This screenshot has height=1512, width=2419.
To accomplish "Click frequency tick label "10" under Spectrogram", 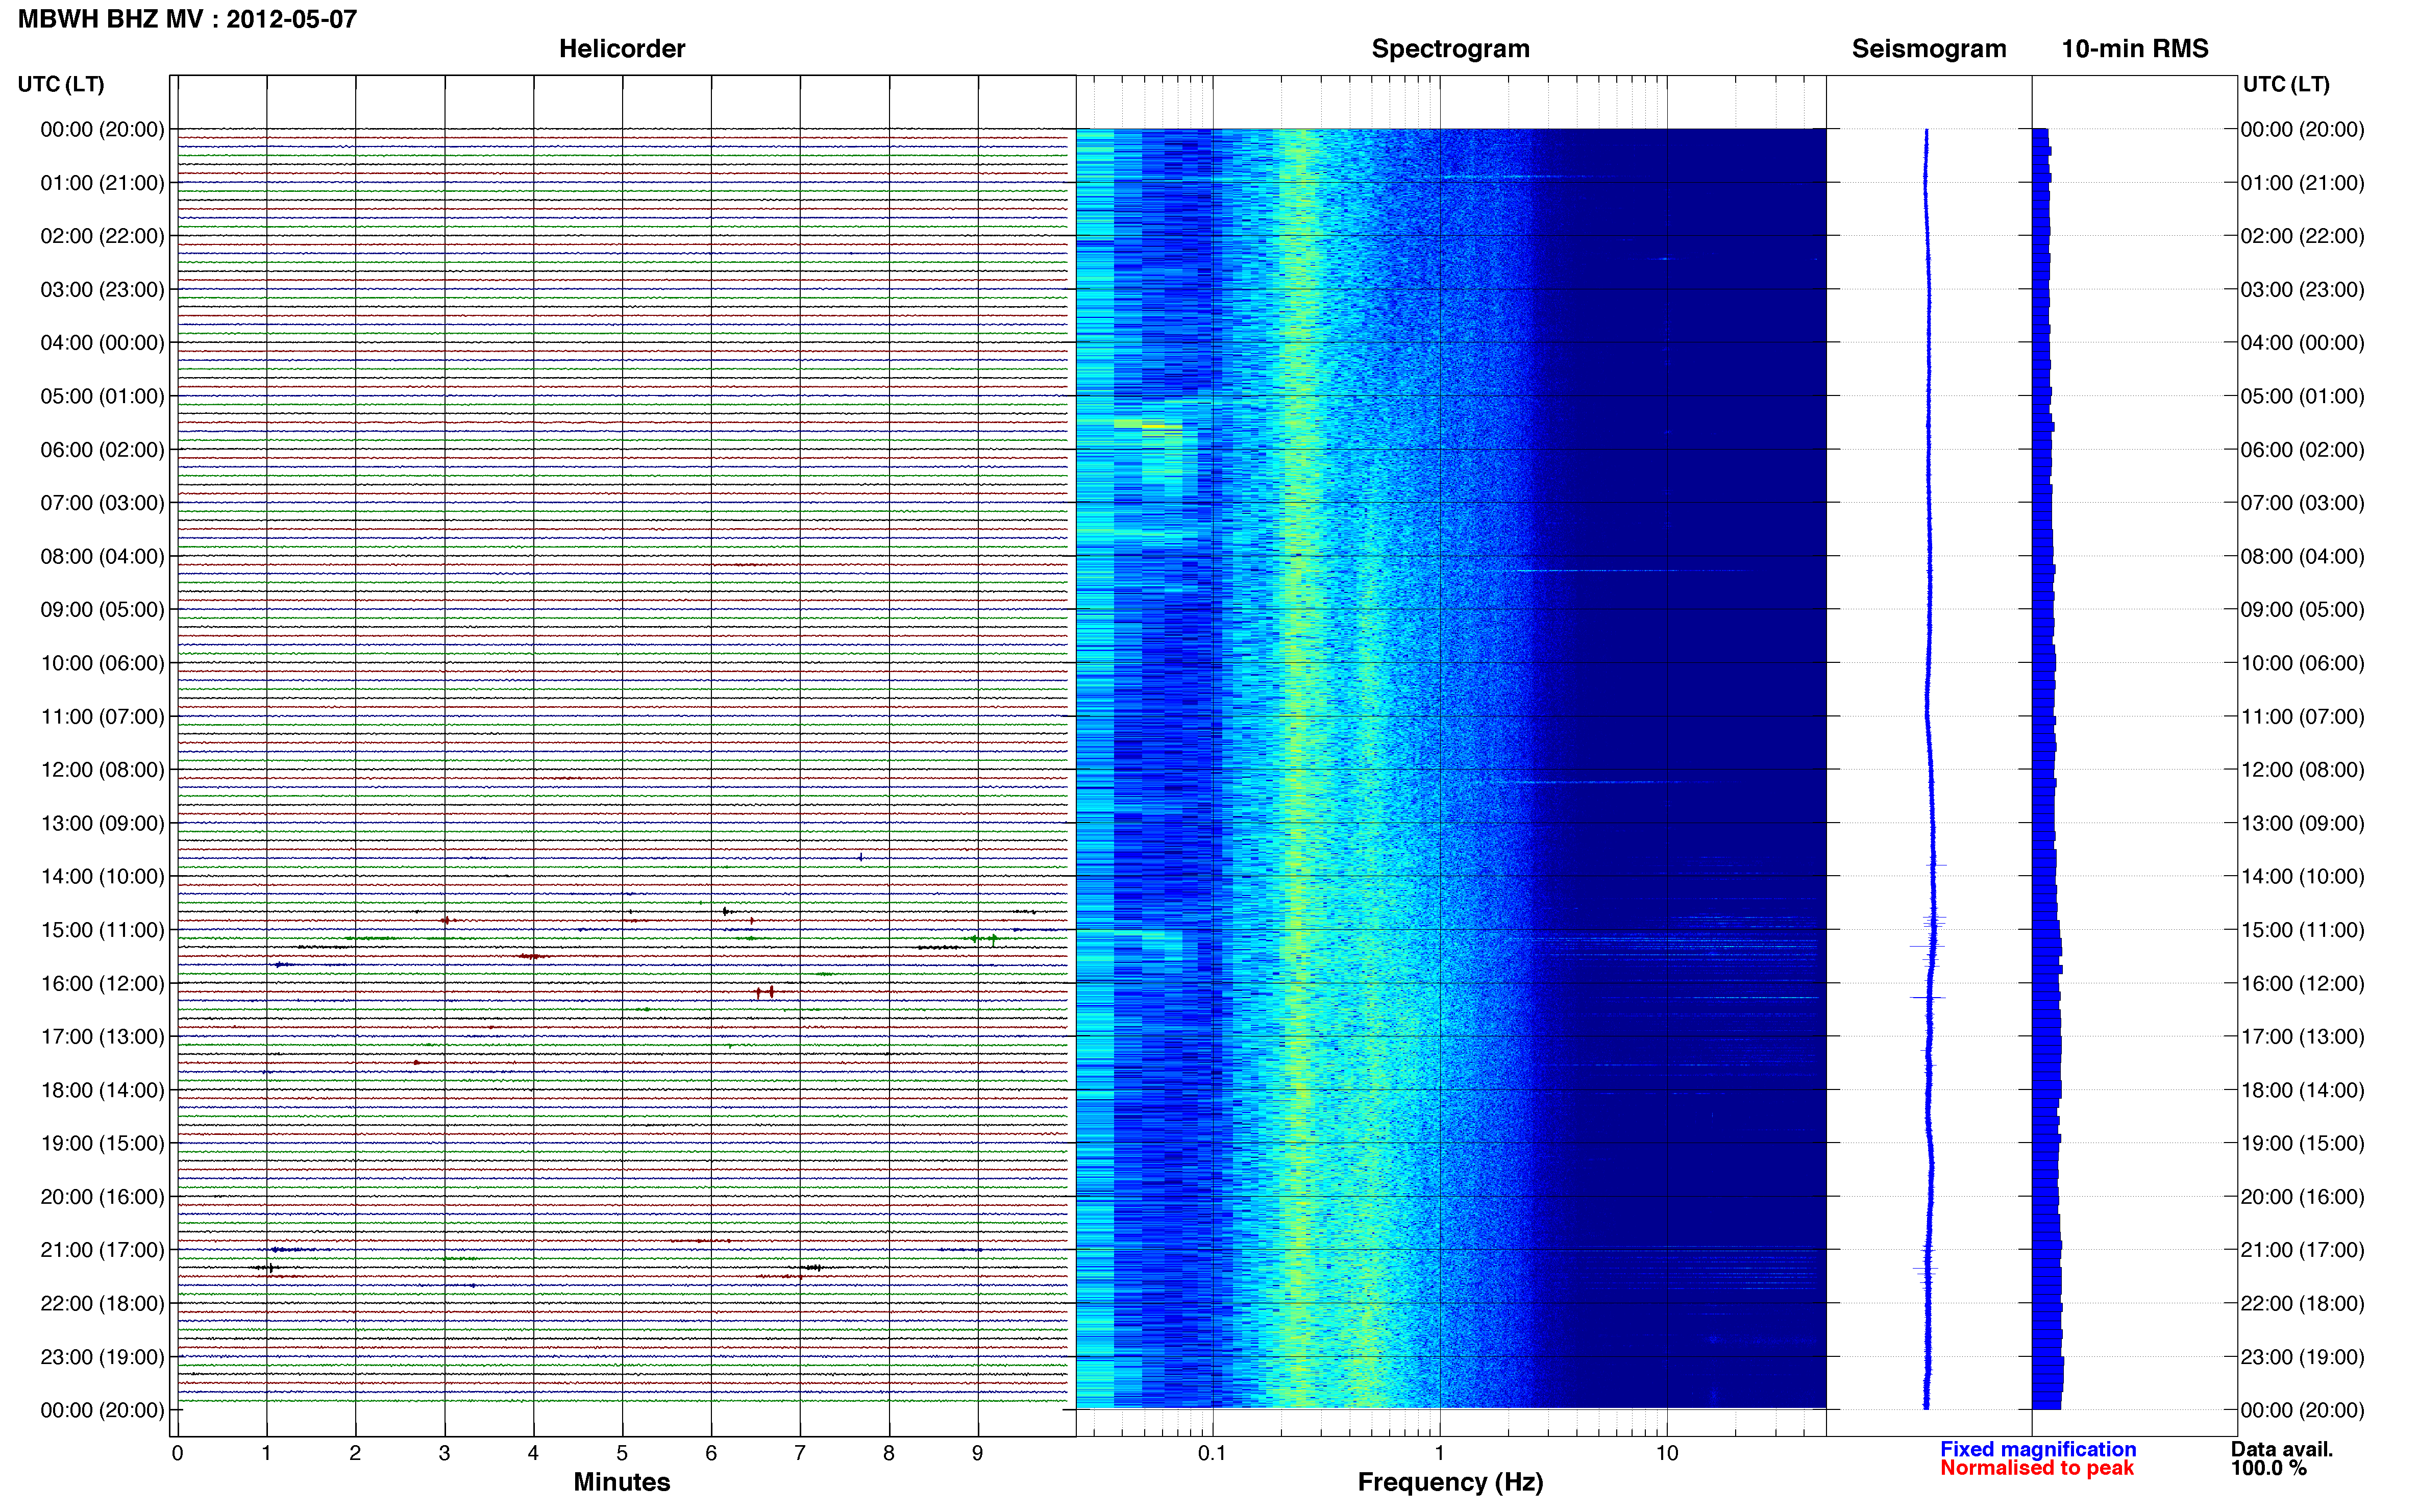I will click(x=1667, y=1454).
